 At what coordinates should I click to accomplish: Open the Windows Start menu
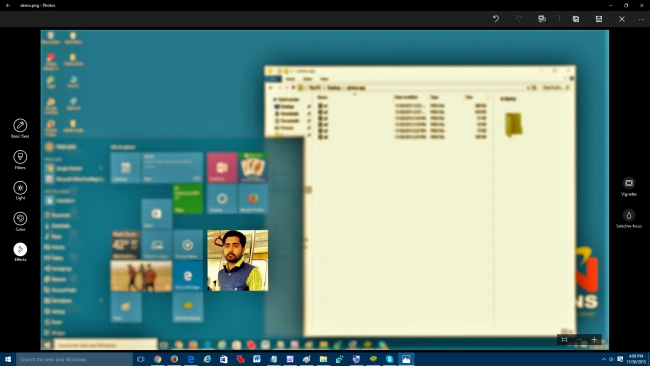click(x=8, y=359)
